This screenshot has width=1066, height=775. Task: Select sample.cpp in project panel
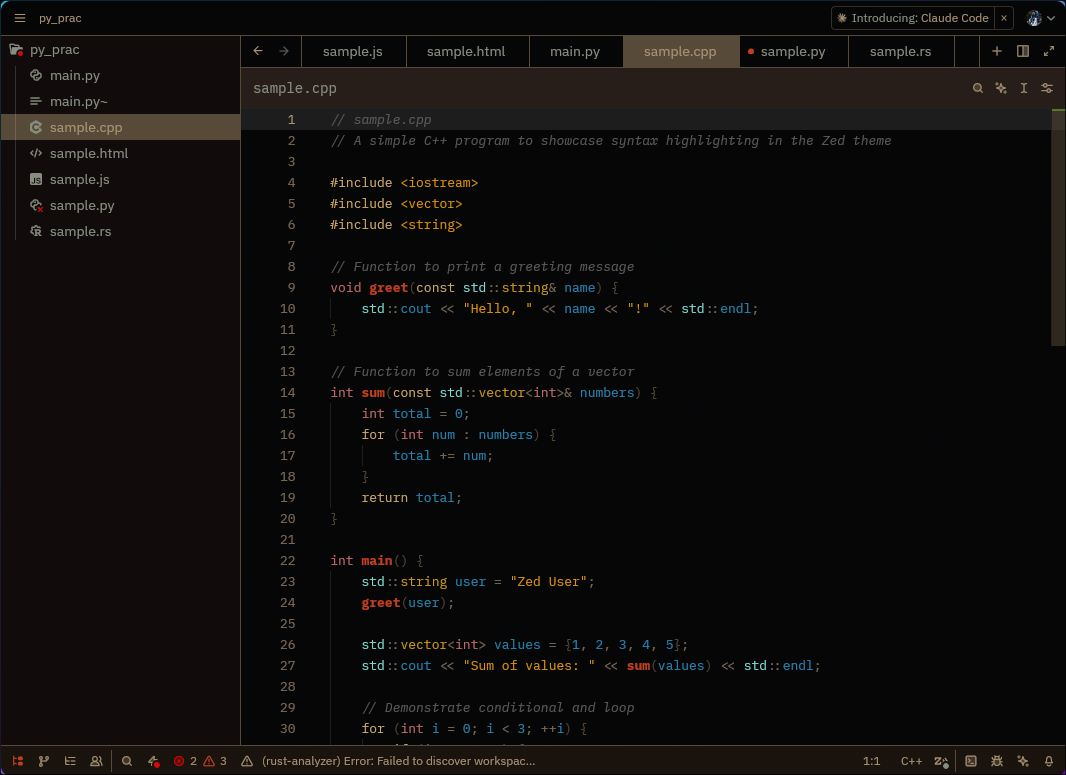click(120, 127)
